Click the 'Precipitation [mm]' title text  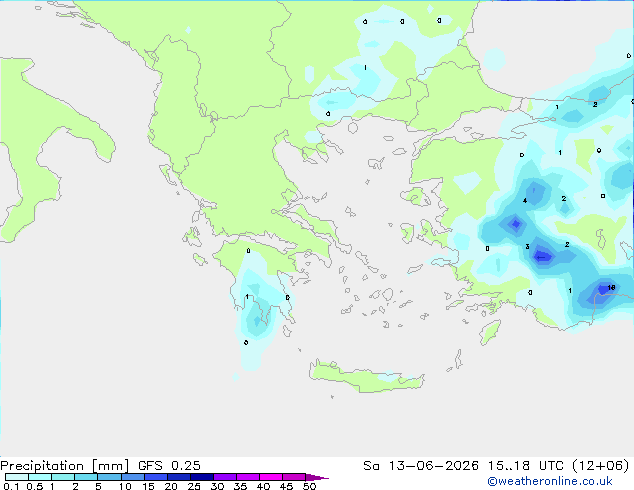point(64,466)
